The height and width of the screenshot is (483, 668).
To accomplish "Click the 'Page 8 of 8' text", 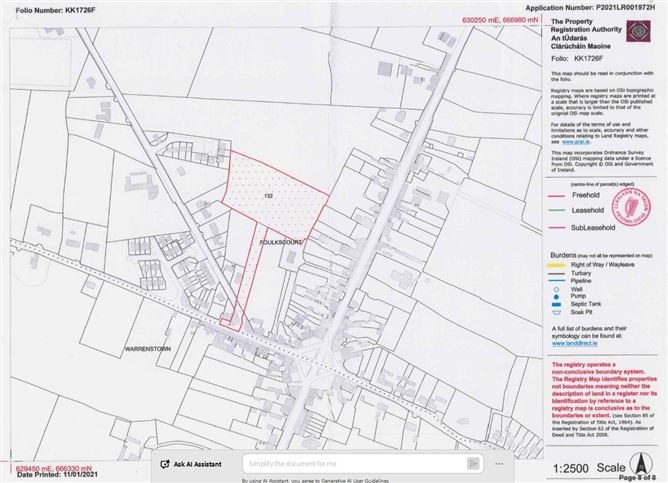I will (637, 478).
